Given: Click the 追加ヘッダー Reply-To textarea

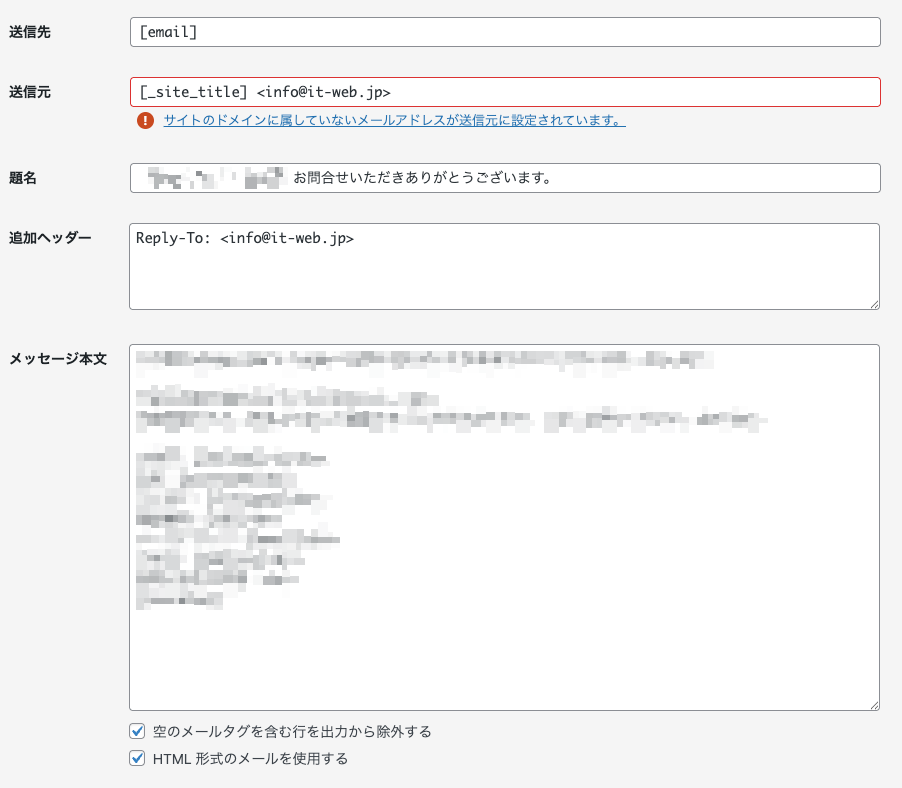Looking at the screenshot, I should [x=504, y=266].
